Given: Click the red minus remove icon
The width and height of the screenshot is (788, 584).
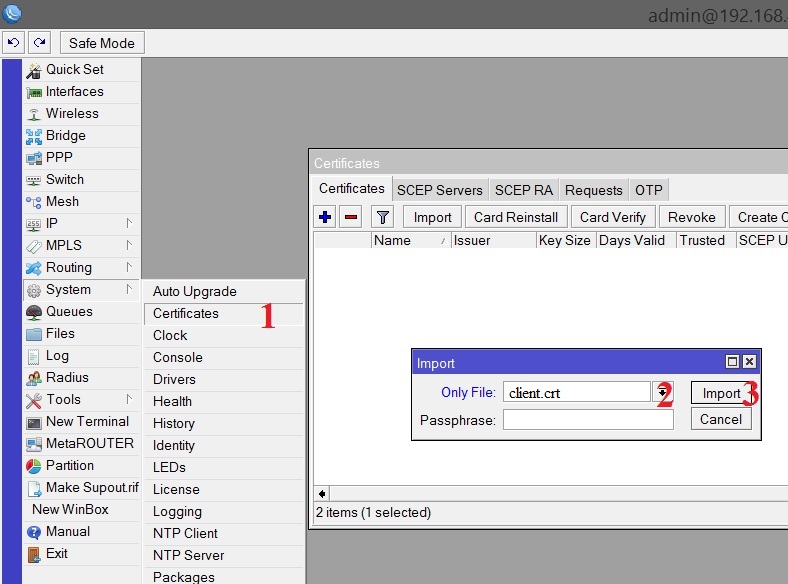Looking at the screenshot, I should pos(351,217).
